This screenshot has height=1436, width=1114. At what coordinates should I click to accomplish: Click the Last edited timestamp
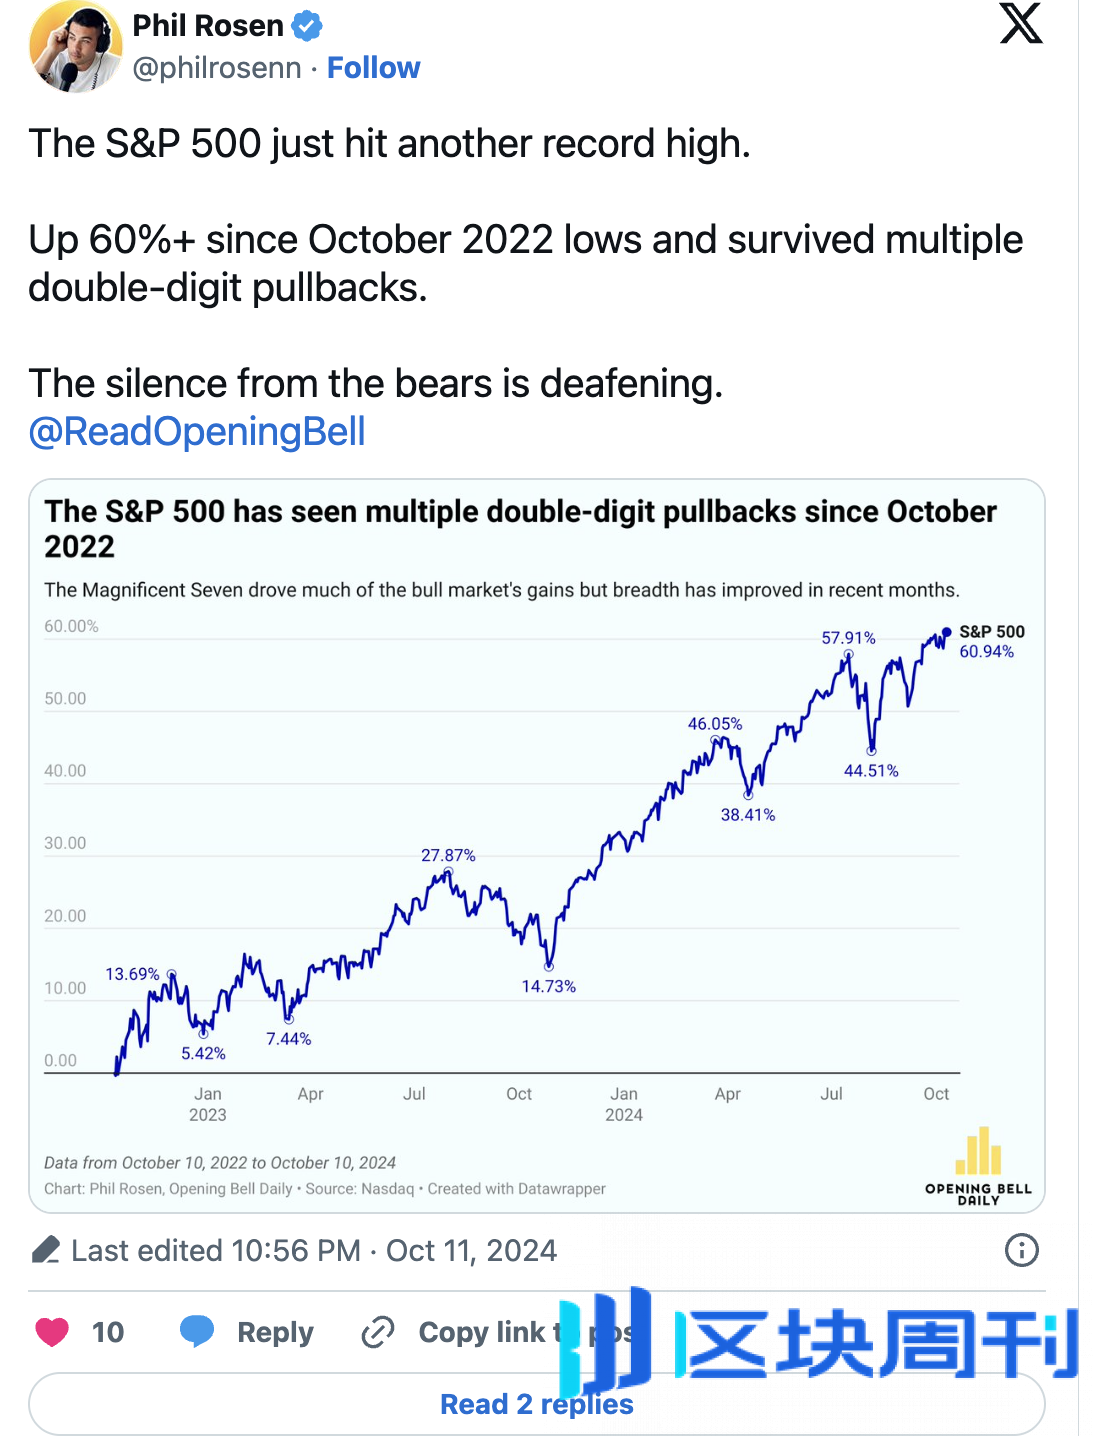[314, 1250]
